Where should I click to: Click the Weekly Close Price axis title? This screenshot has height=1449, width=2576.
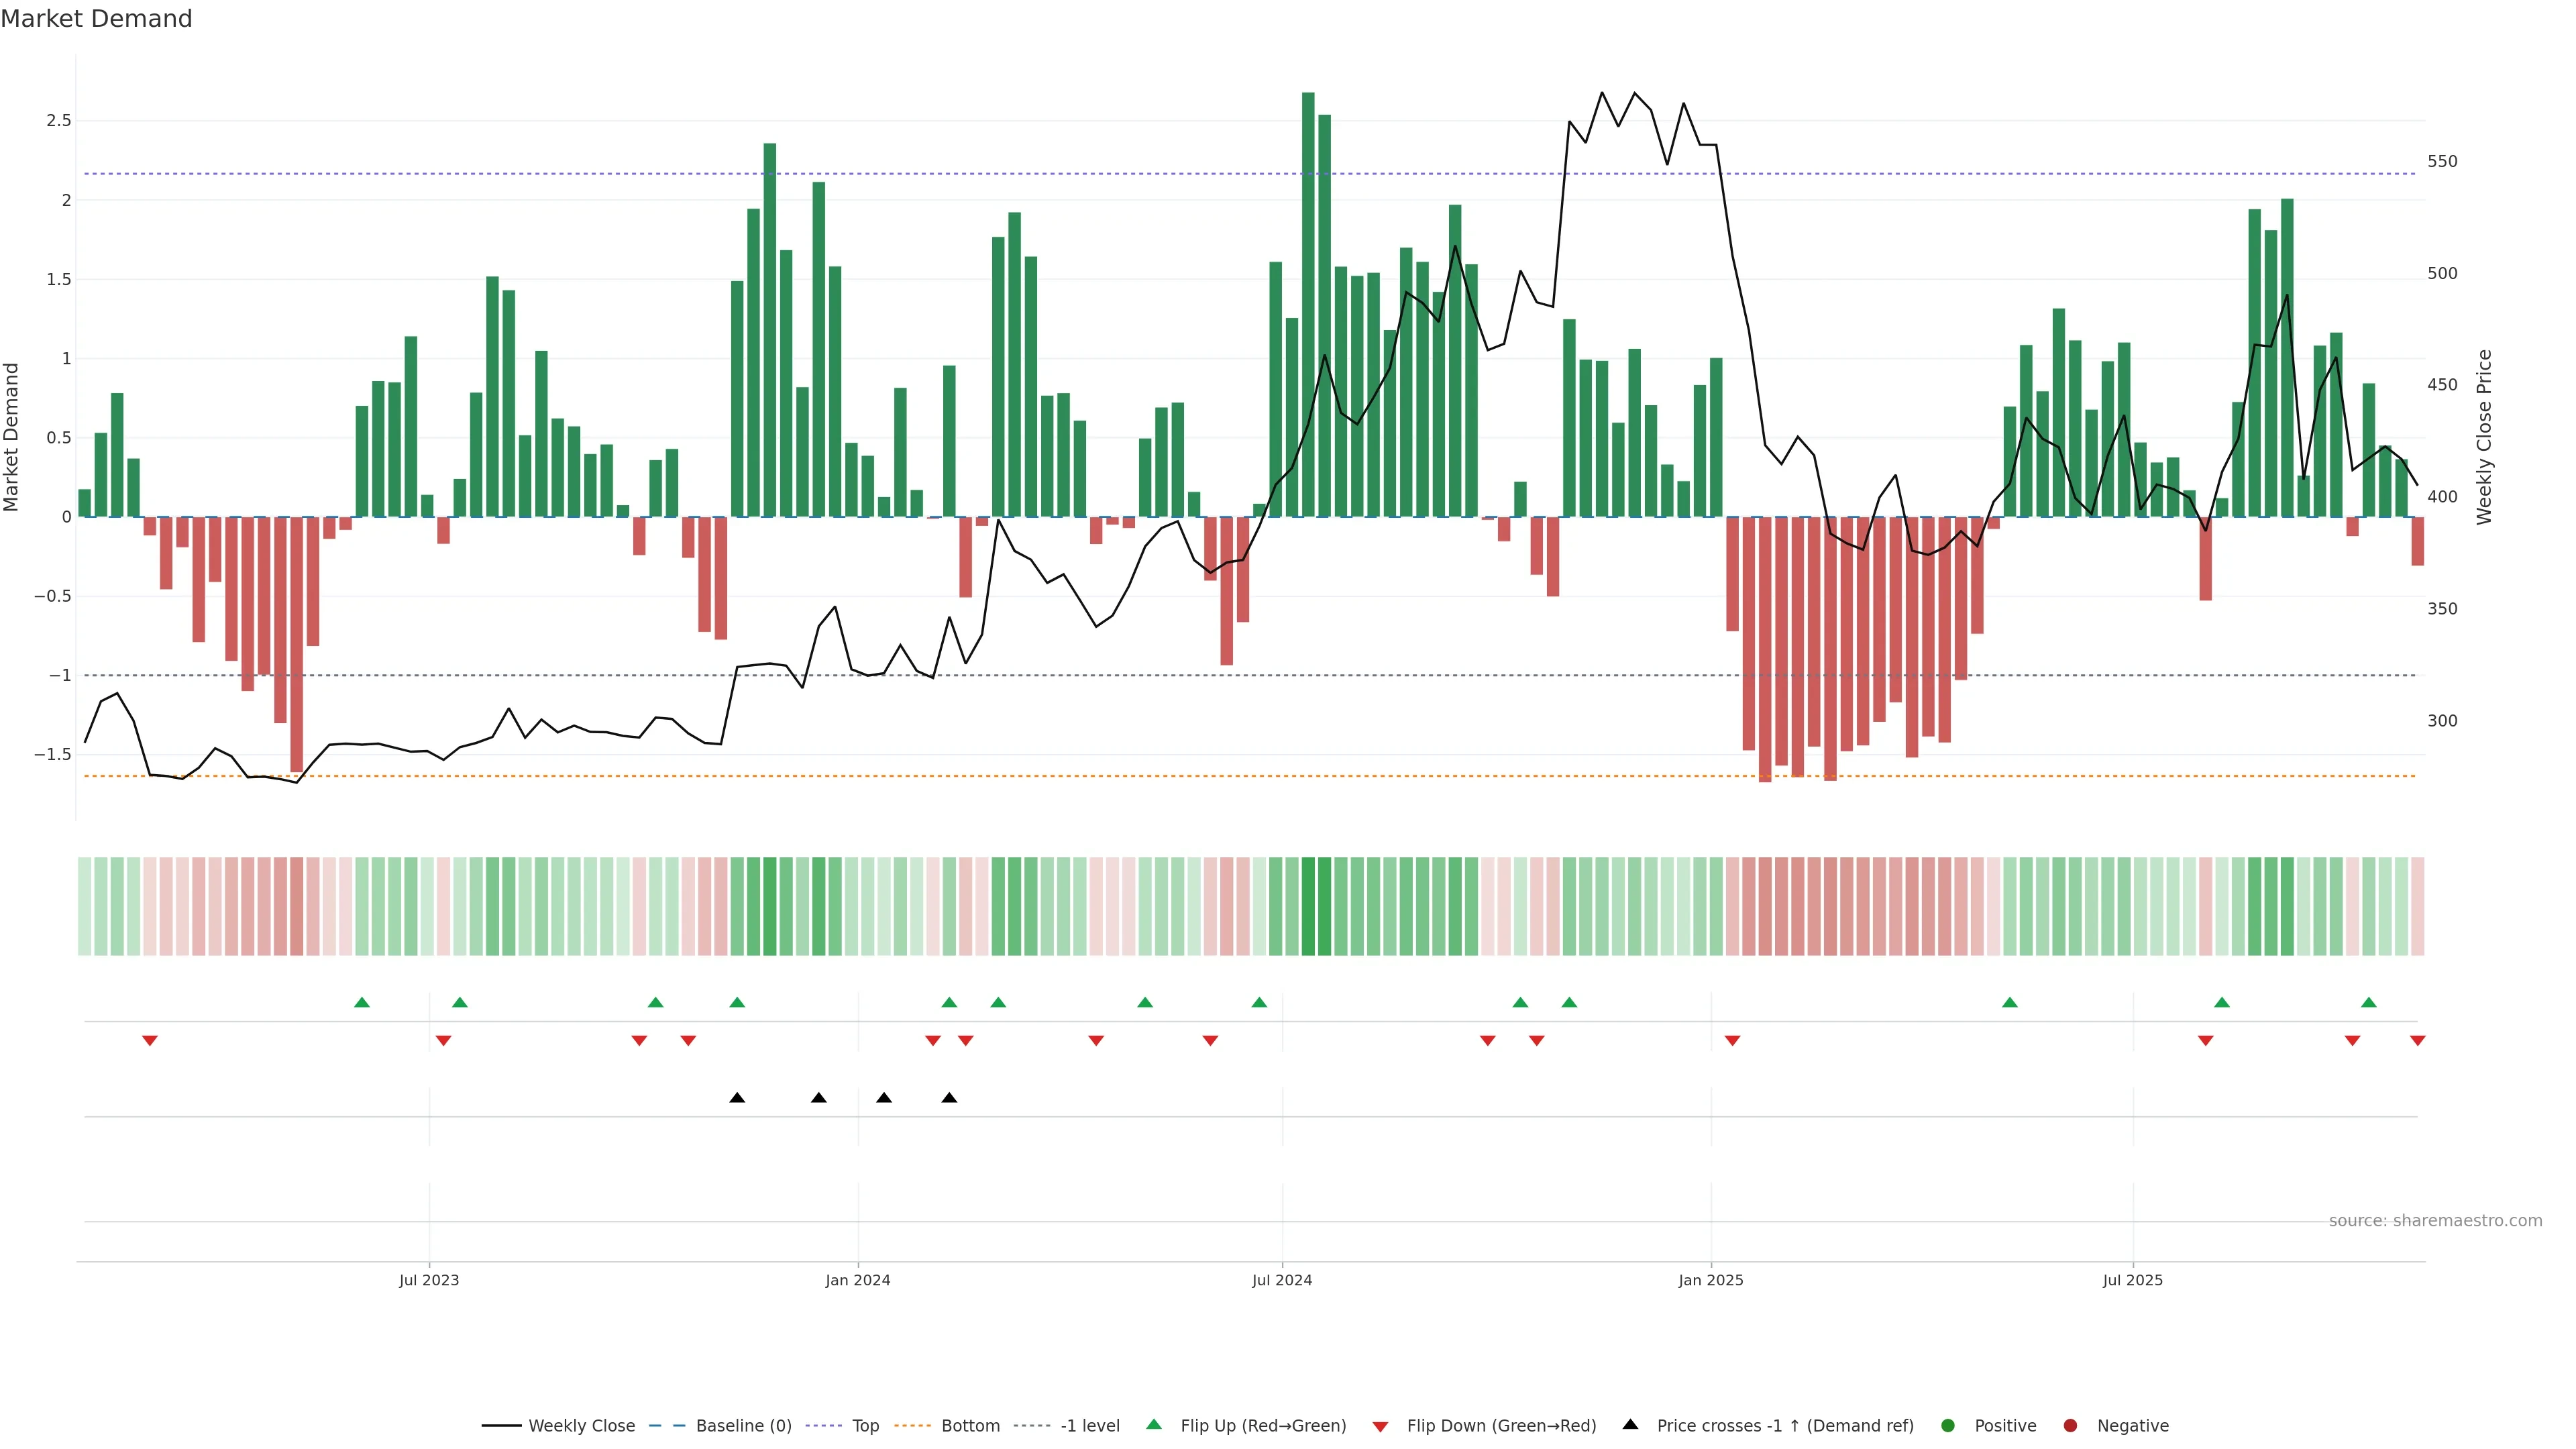point(2484,437)
